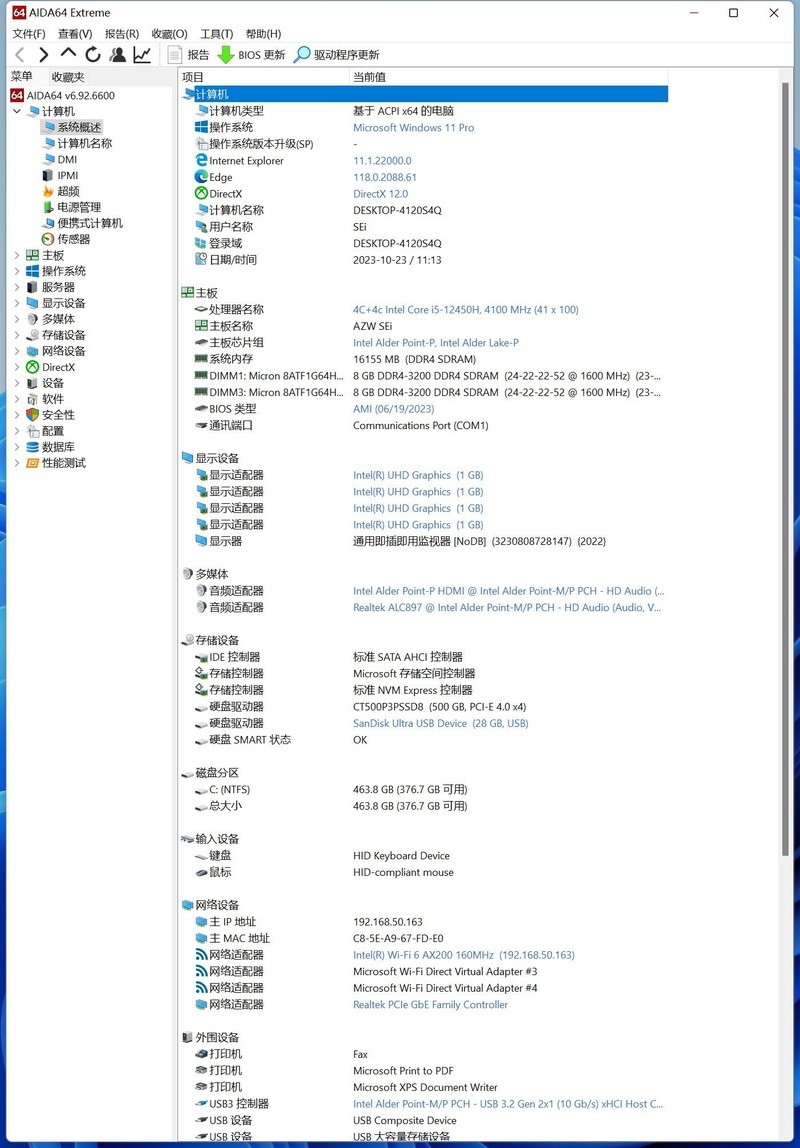The height and width of the screenshot is (1148, 800).
Task: Click the Microsoft Windows 11 Pro link
Action: (x=413, y=127)
